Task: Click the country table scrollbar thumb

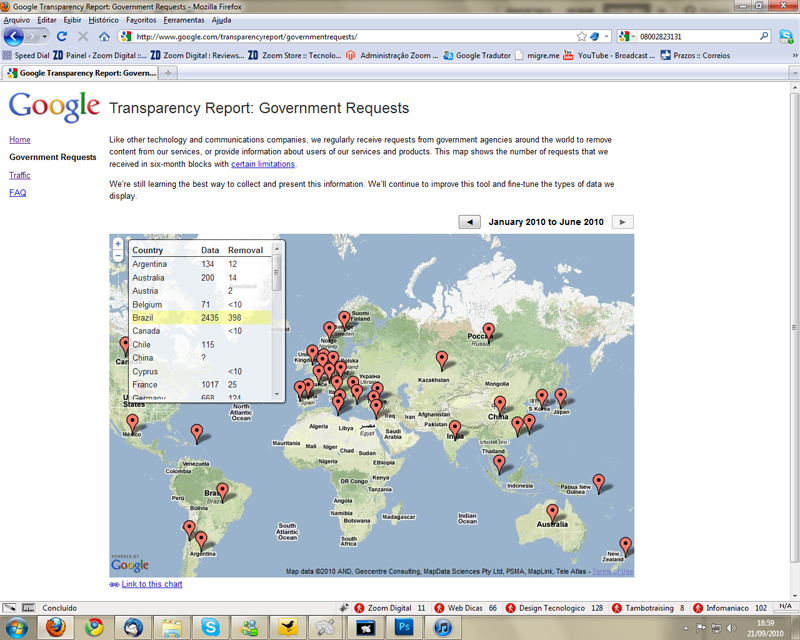Action: [x=277, y=272]
